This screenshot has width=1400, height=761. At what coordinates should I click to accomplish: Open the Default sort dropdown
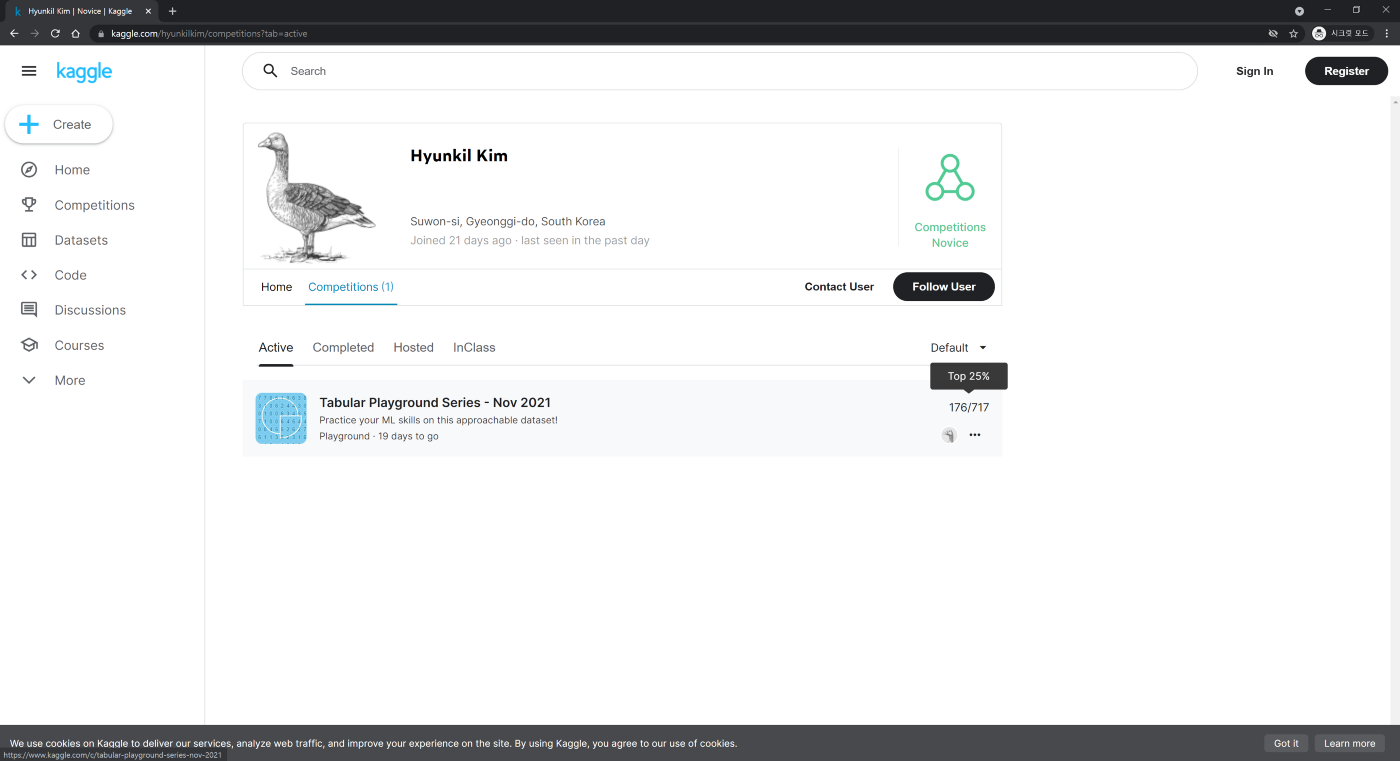pos(959,348)
